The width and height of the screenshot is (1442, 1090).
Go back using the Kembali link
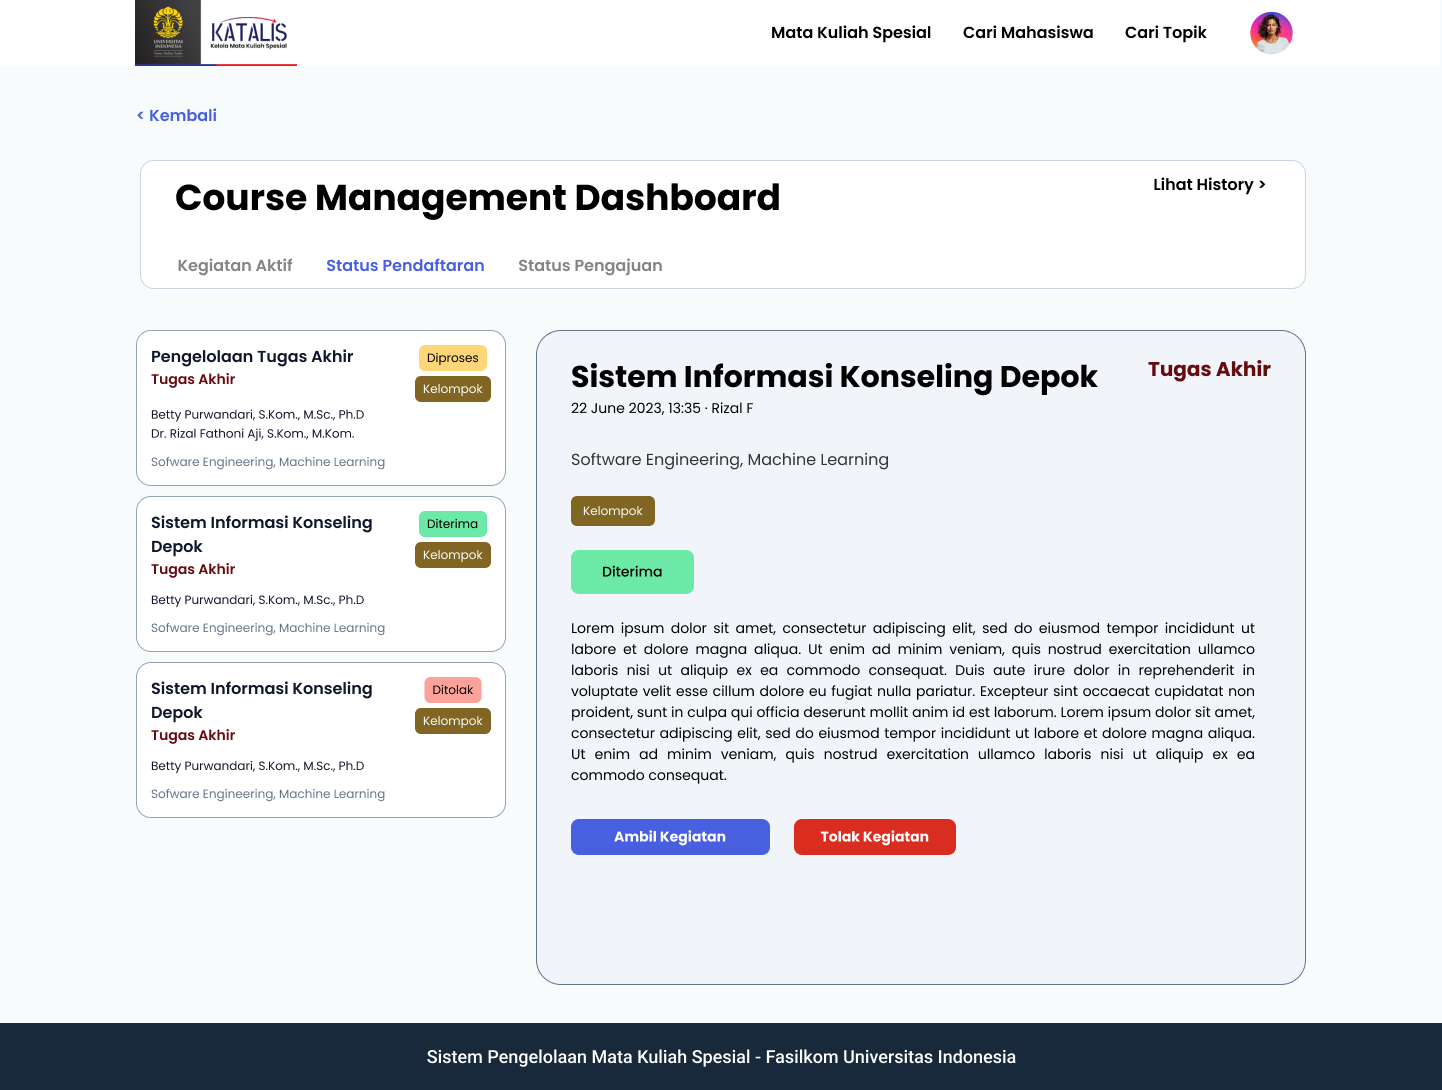177,116
